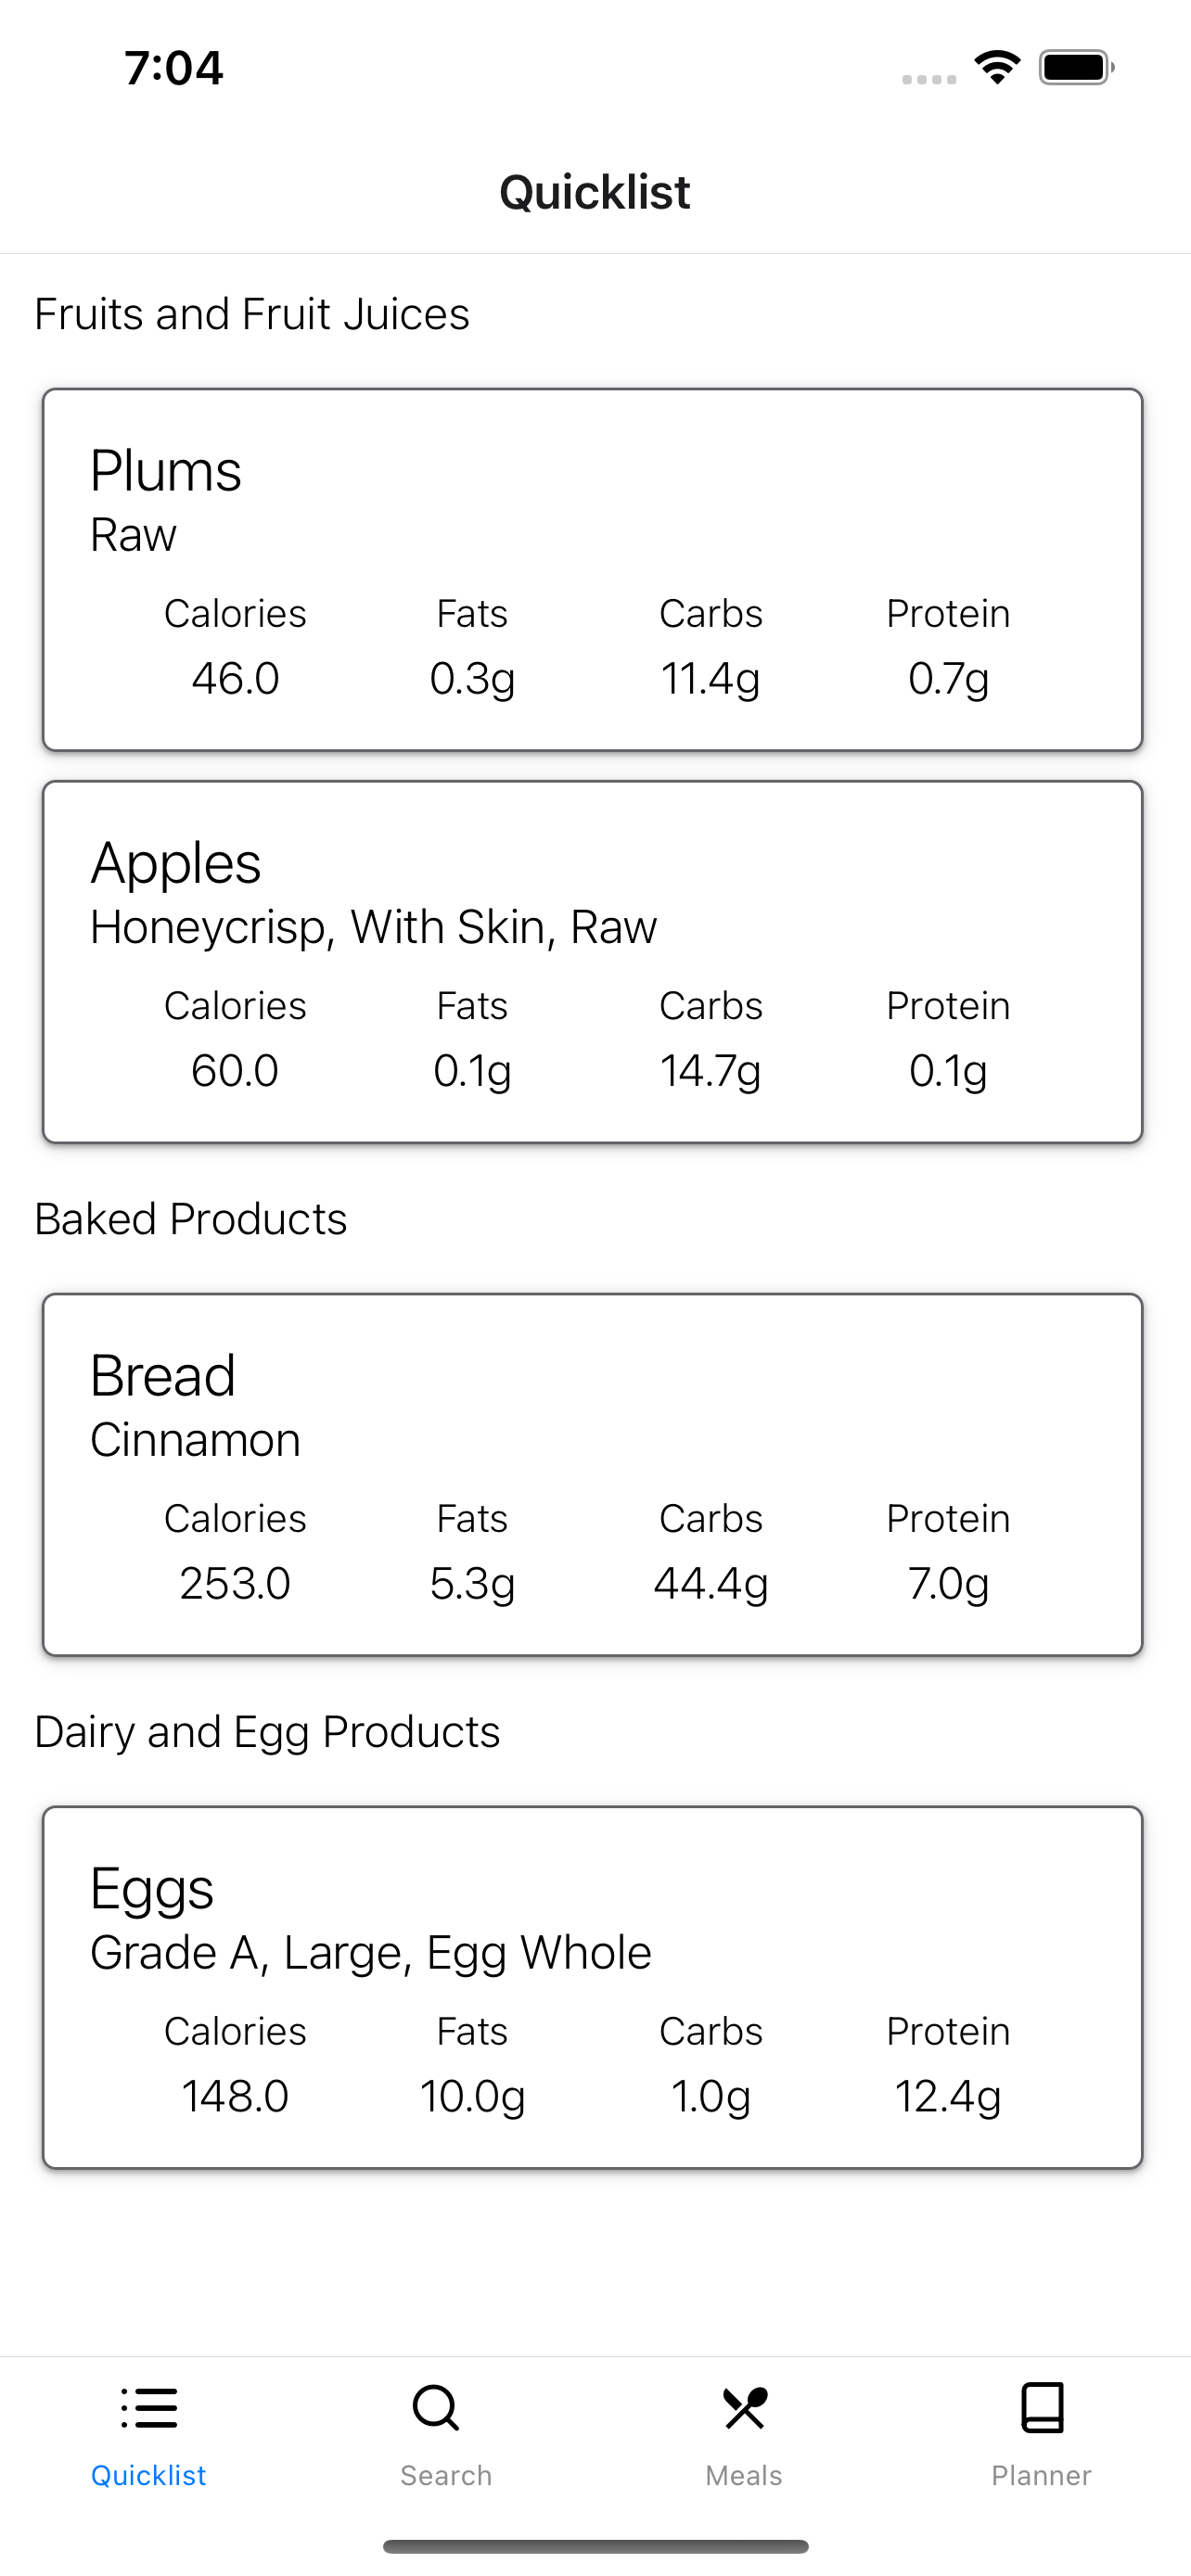Tap the Baked Products section header
The width and height of the screenshot is (1191, 2576).
[x=191, y=1219]
